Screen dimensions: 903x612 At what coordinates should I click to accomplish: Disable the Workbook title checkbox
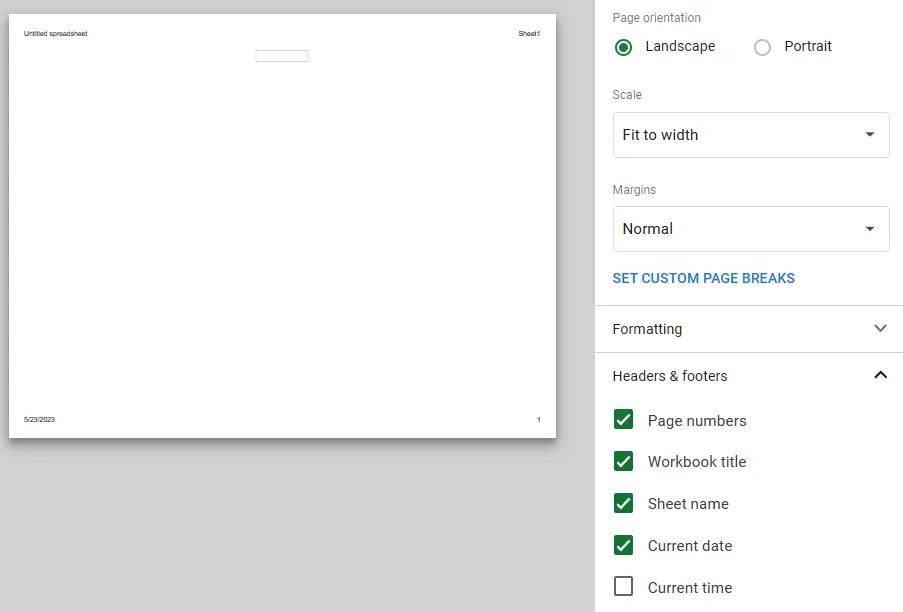click(623, 461)
